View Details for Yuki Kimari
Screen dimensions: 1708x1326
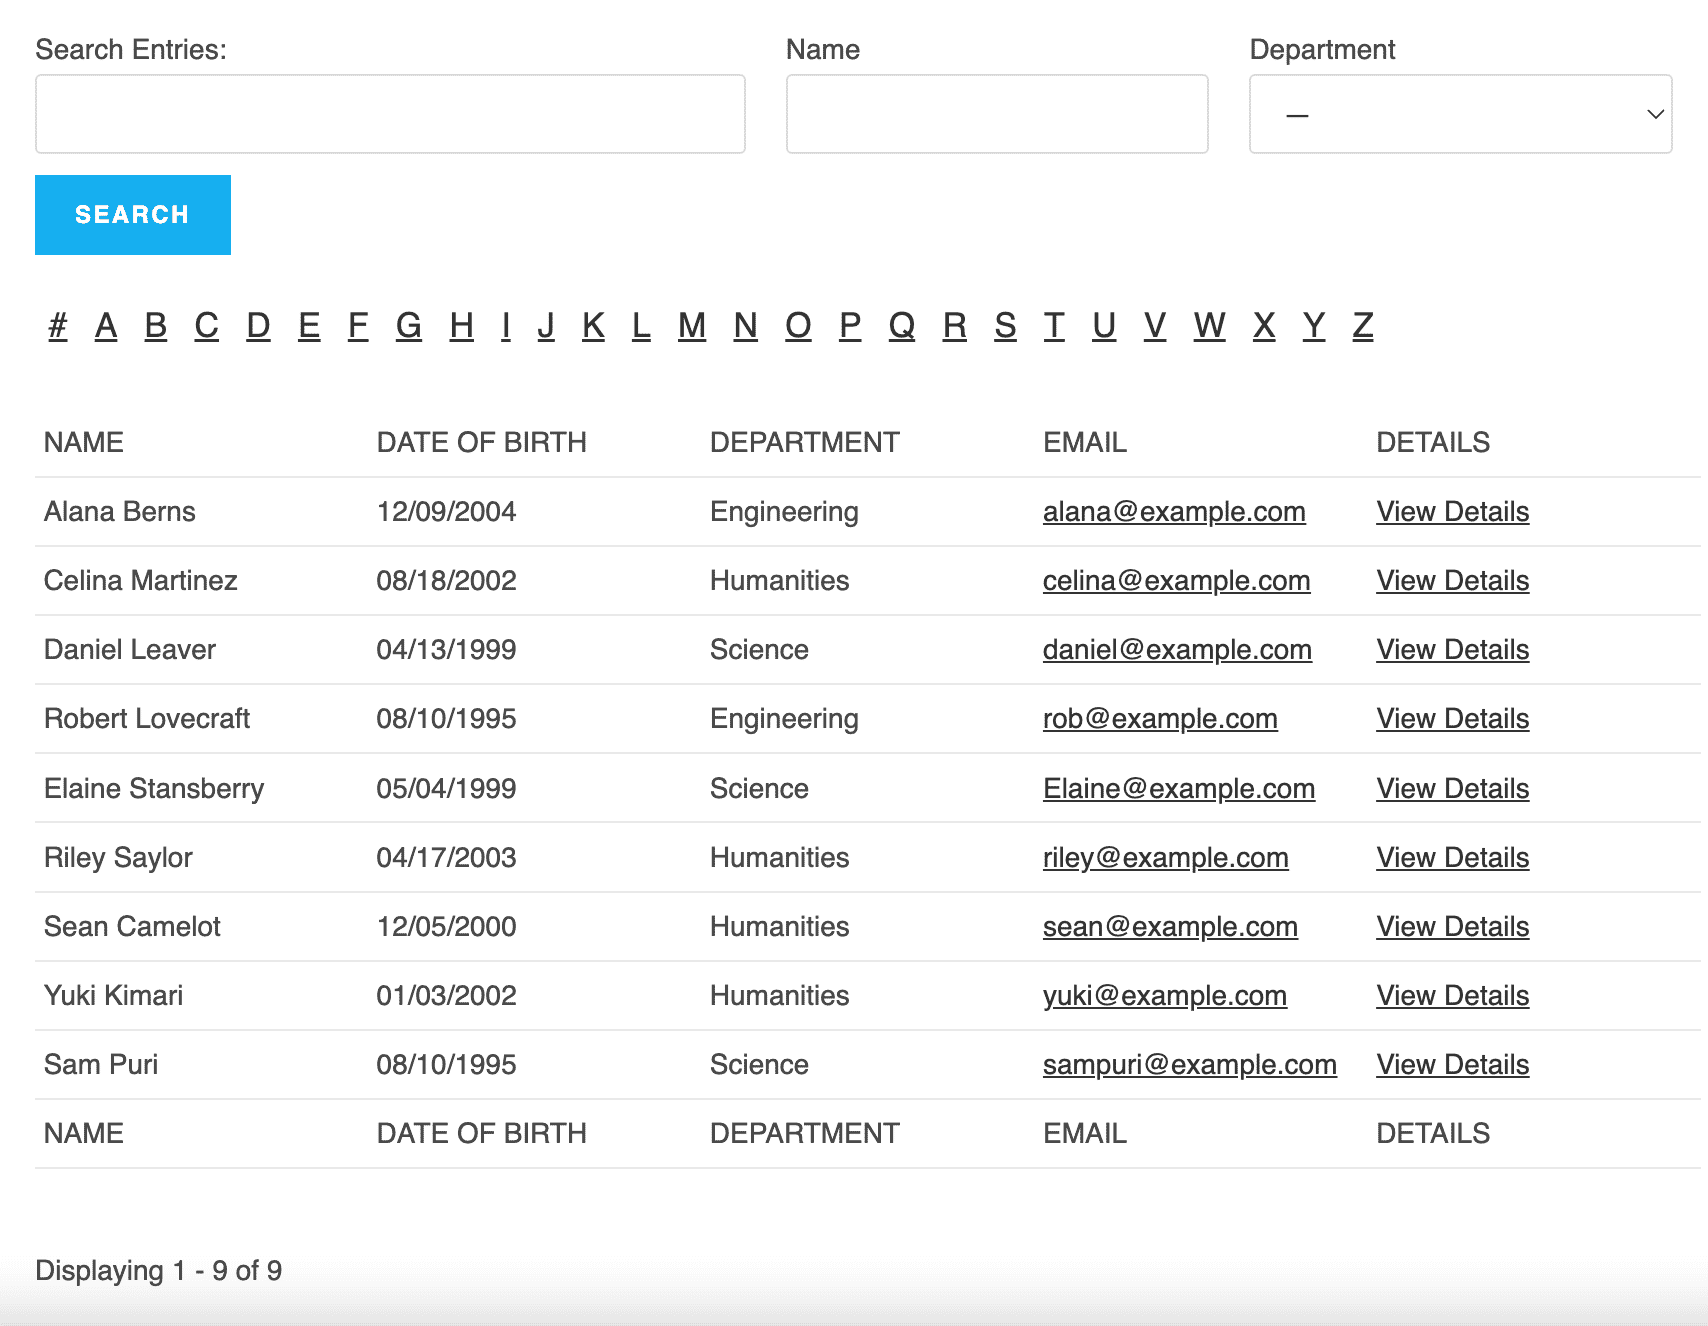[x=1453, y=996]
